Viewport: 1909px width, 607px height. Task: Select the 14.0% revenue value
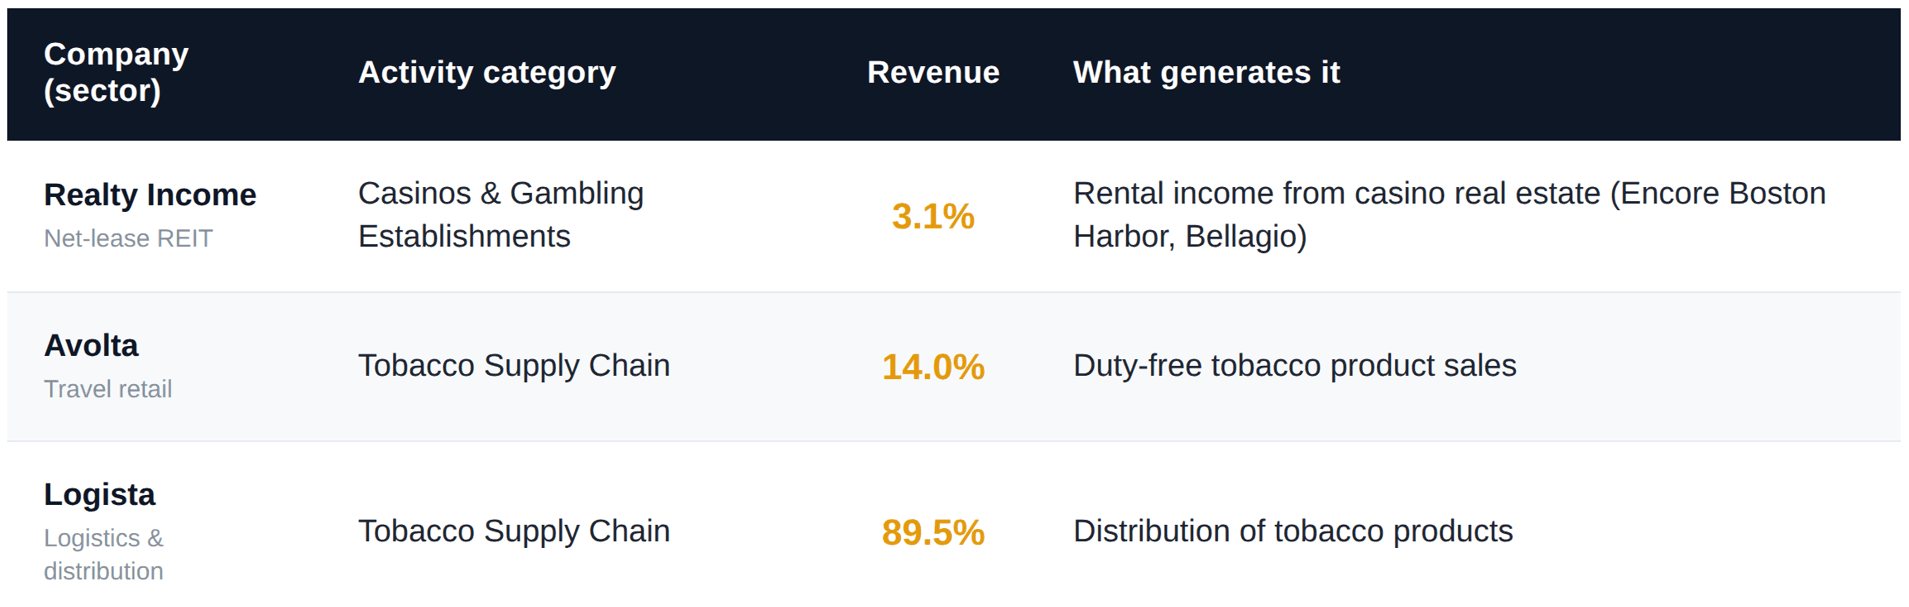(933, 367)
